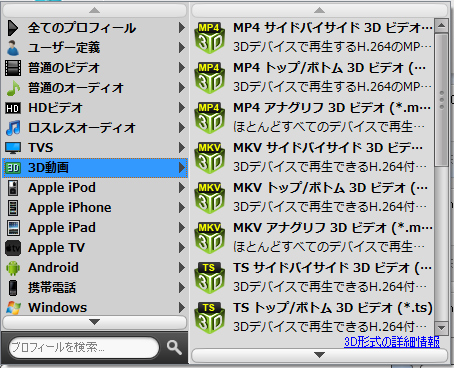Screen dimensions: 456x368
Task: Click category list scroll-up bar
Action: [95, 11]
